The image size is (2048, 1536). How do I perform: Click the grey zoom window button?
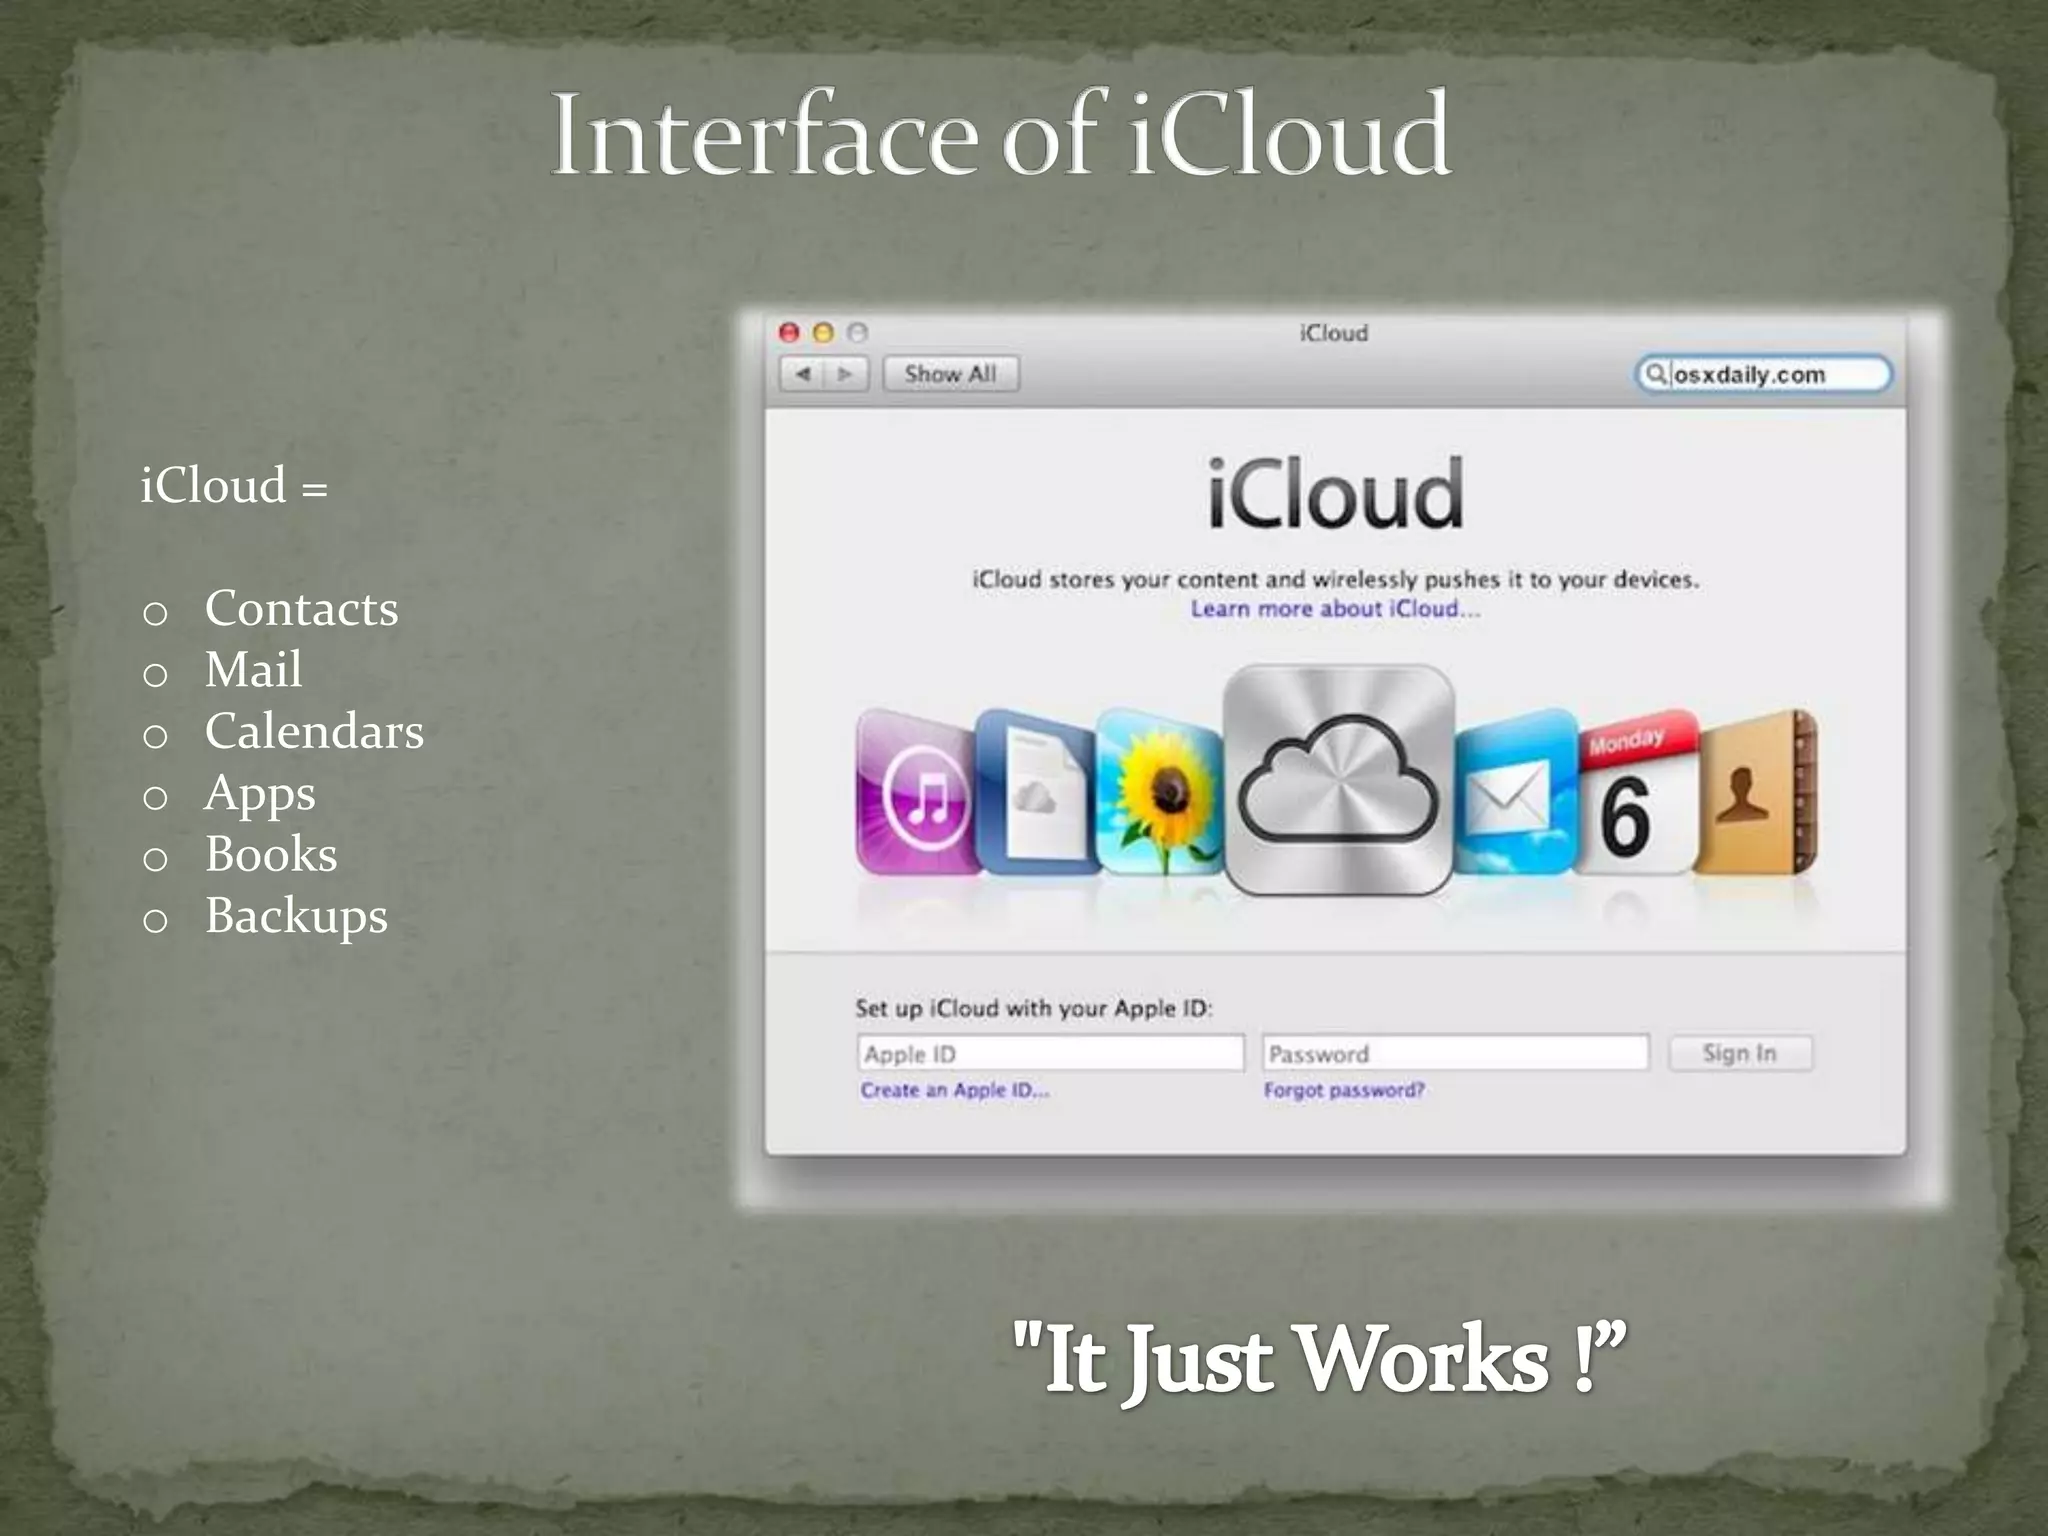[857, 332]
